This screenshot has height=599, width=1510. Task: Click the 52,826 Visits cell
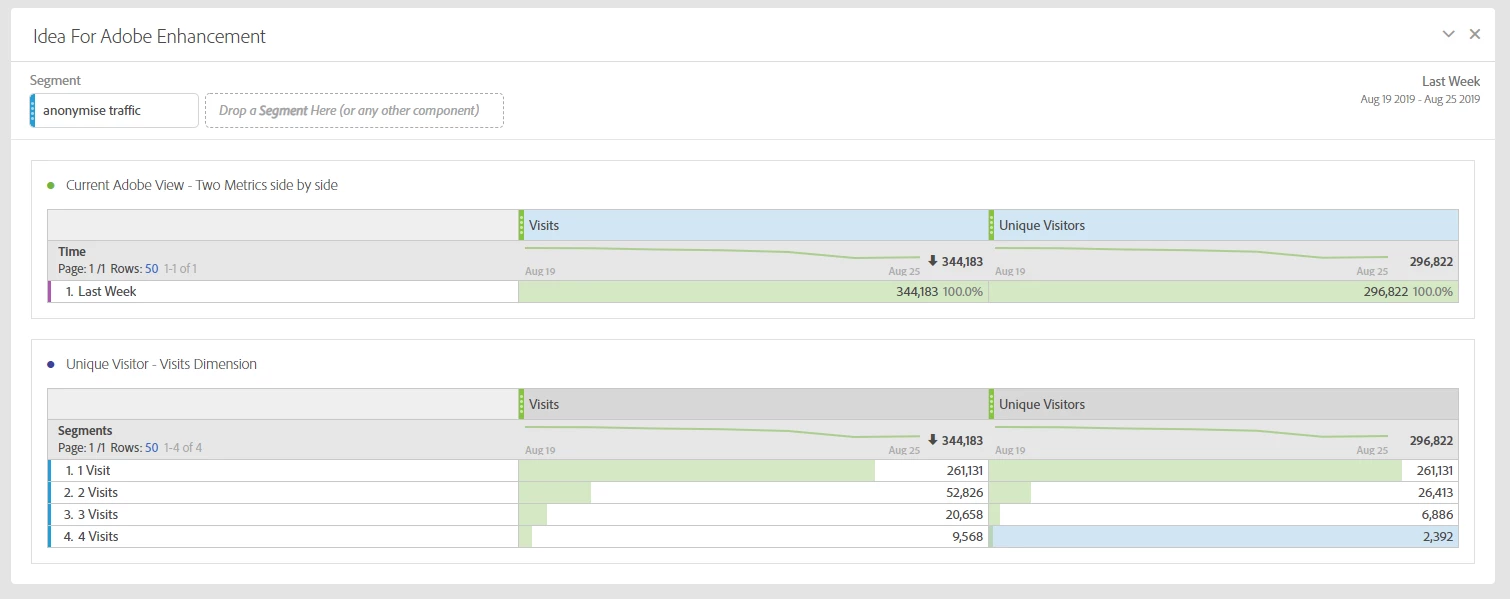[754, 492]
